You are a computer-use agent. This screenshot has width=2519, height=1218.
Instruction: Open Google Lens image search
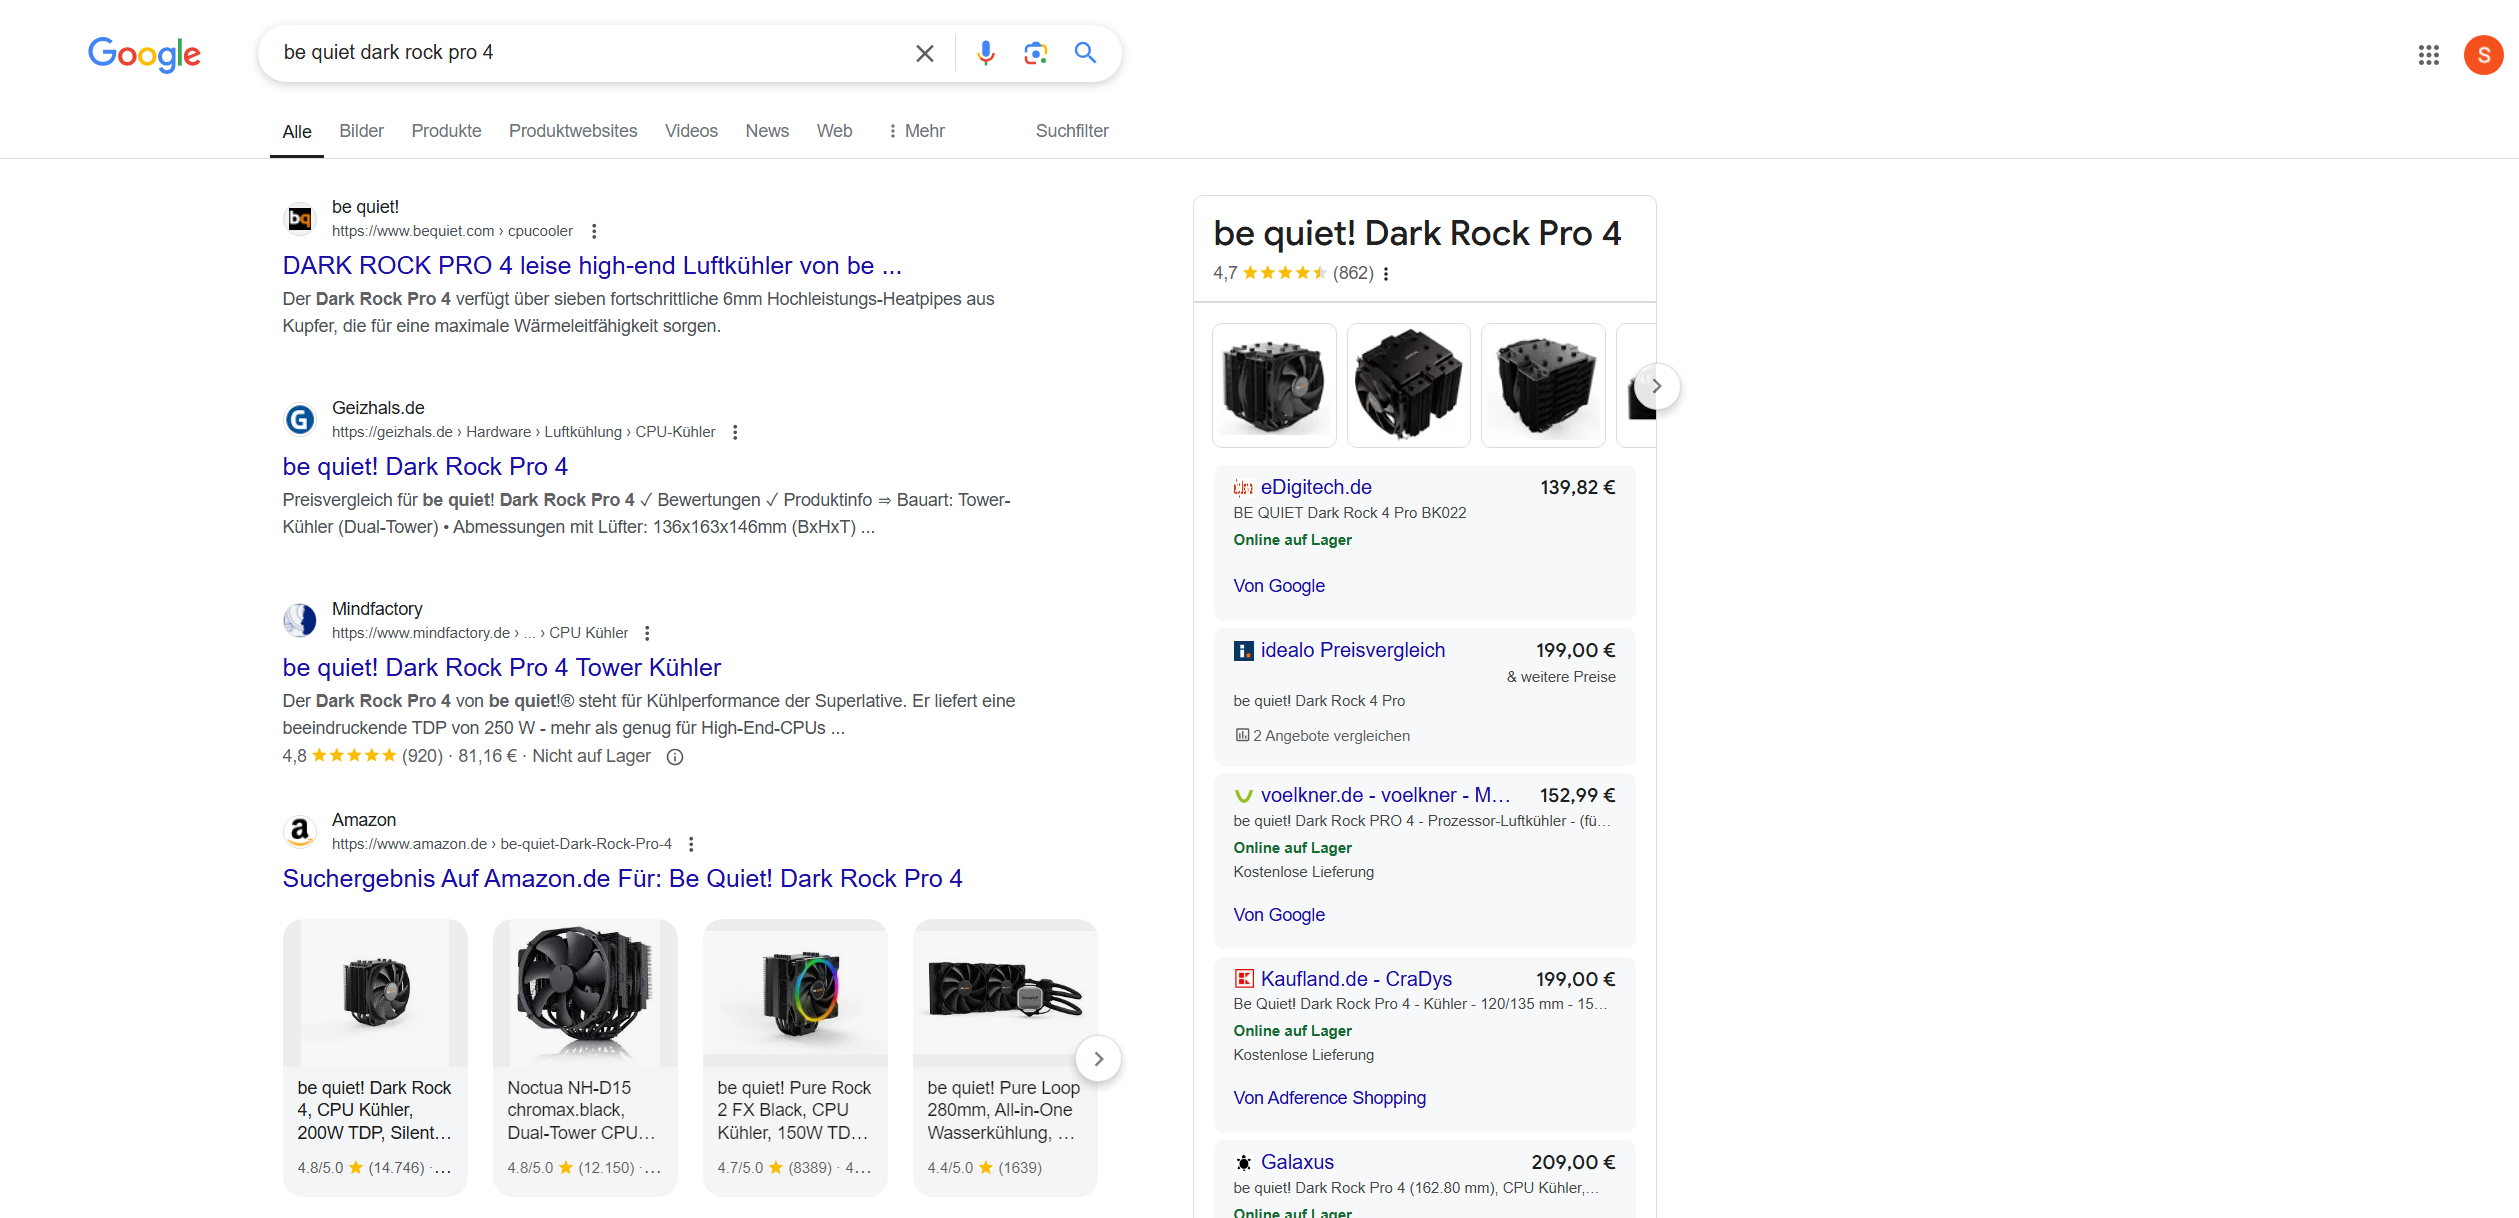point(1035,53)
